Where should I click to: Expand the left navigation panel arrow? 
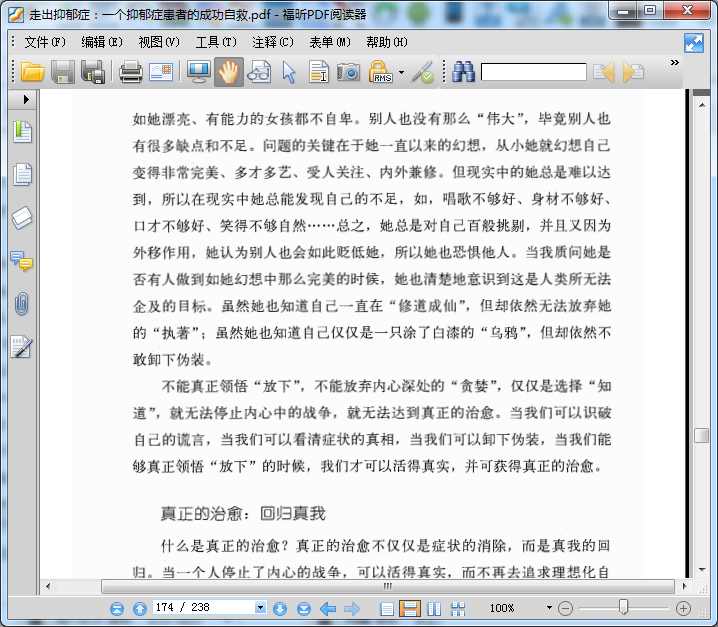(x=26, y=99)
